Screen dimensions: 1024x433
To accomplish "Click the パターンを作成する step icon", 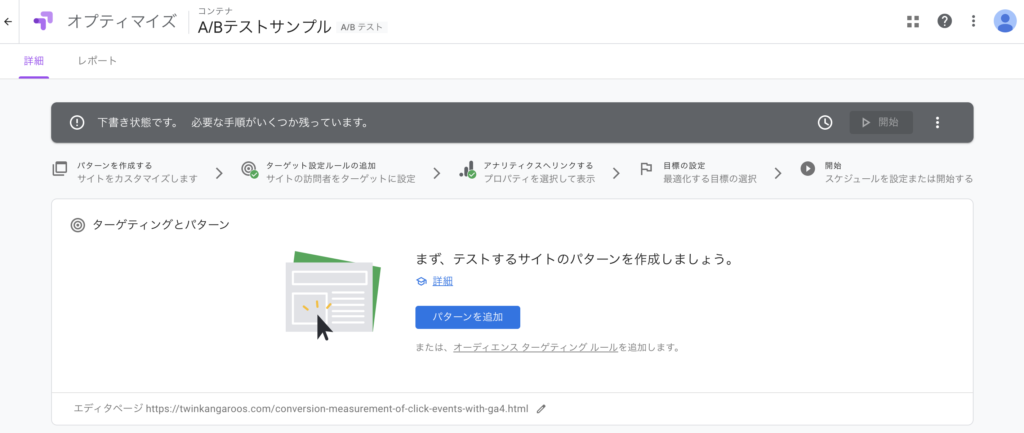I will pyautogui.click(x=60, y=169).
